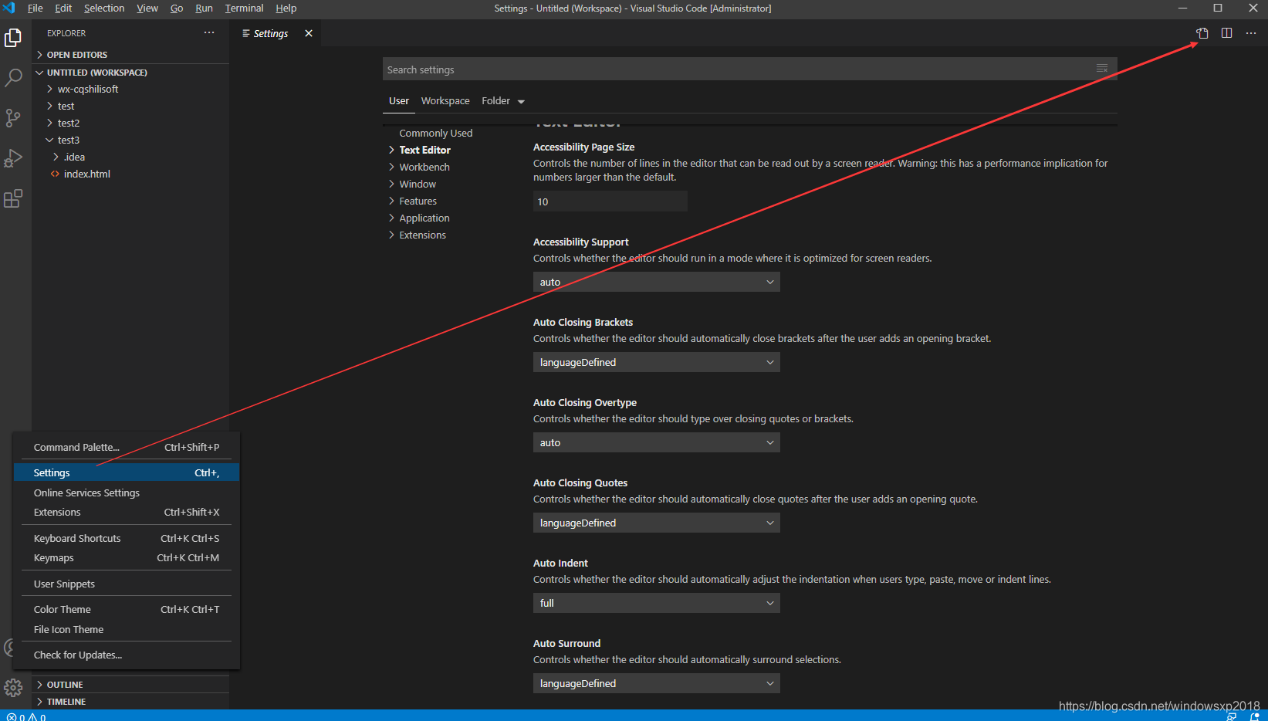Screen dimensions: 1268x721
Task: Expand Application settings category
Action: click(x=424, y=218)
